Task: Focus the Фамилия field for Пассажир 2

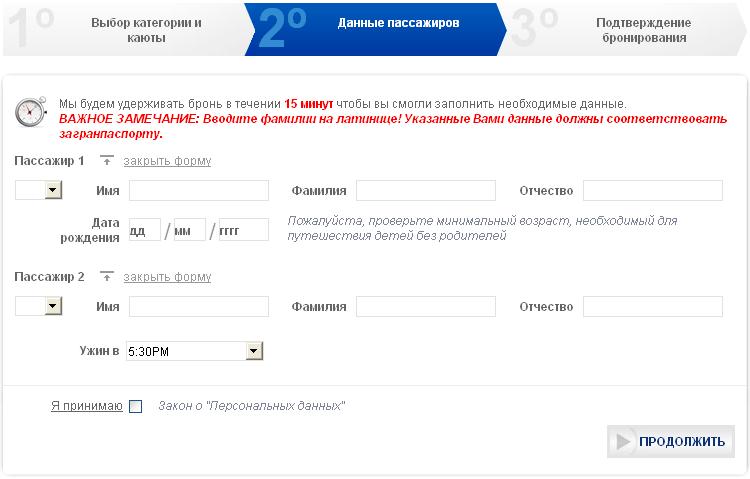Action: click(x=426, y=306)
